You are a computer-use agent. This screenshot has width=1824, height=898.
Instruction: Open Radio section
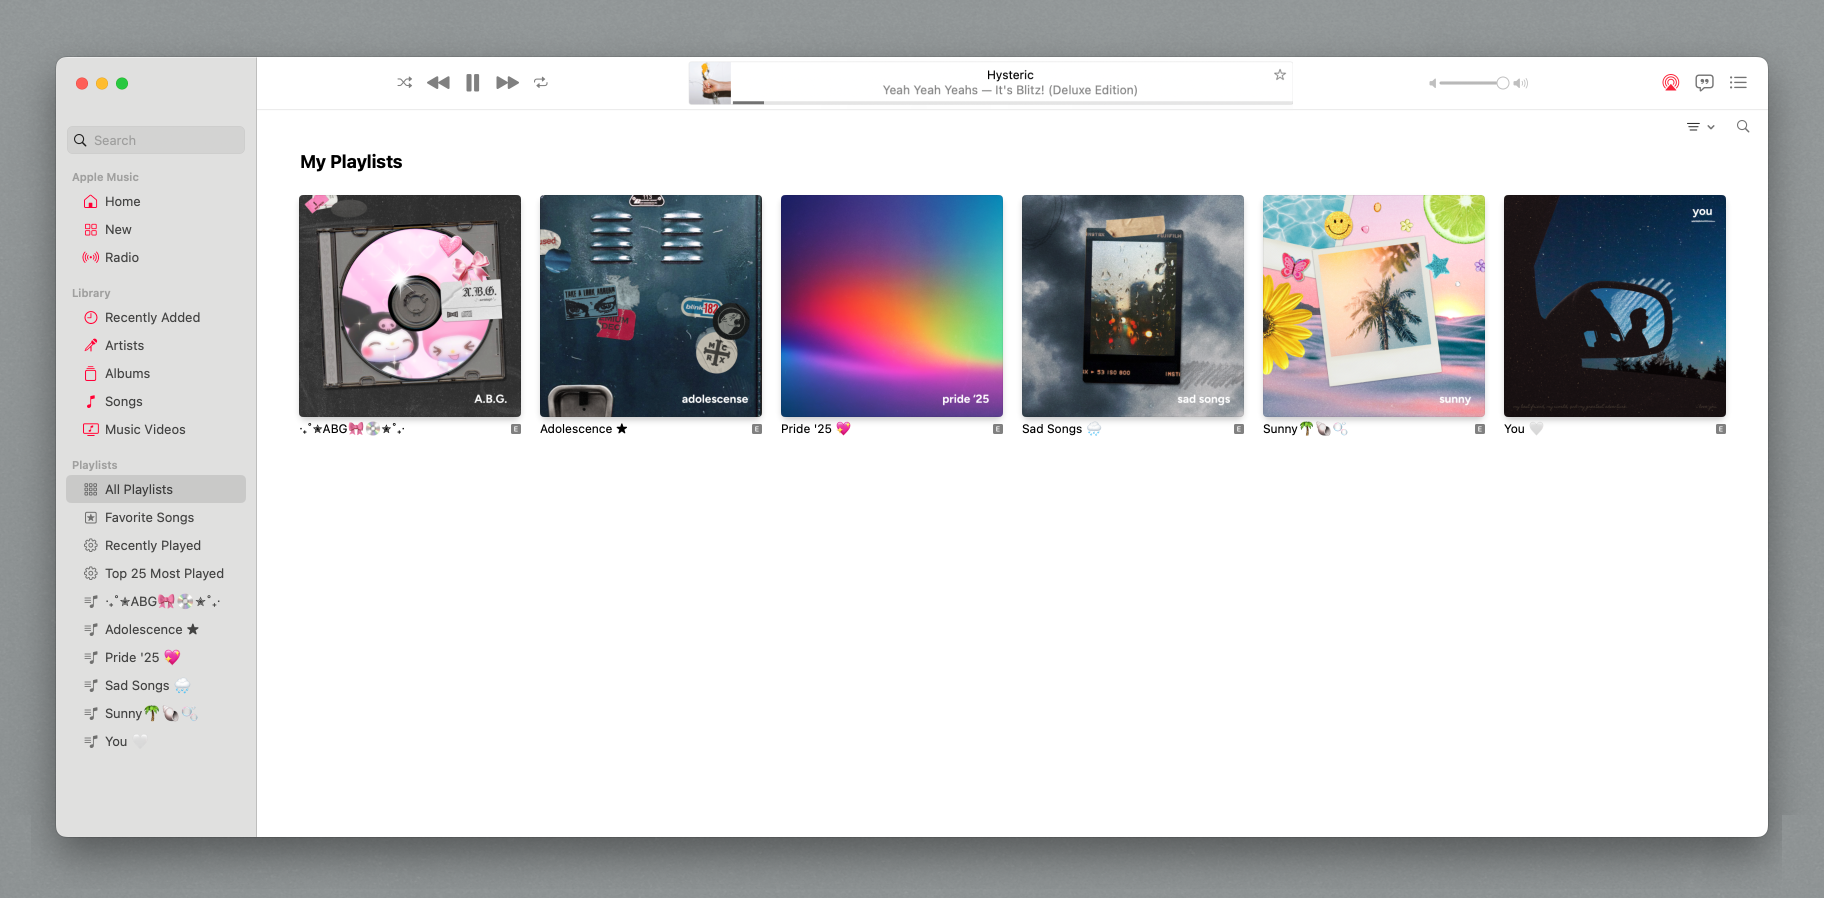(x=121, y=257)
